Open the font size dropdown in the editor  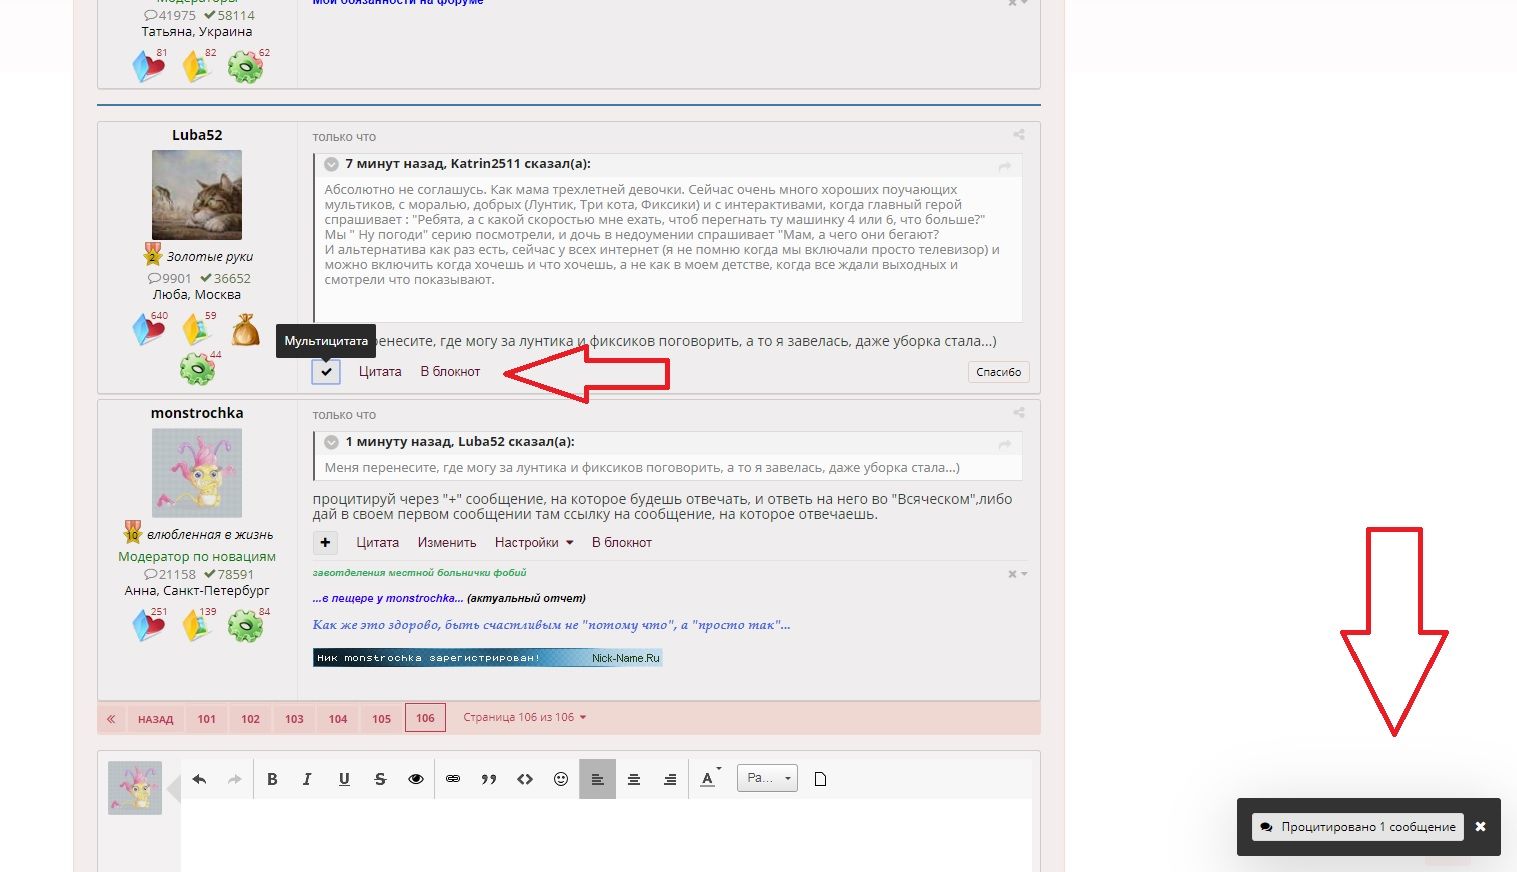(x=767, y=778)
